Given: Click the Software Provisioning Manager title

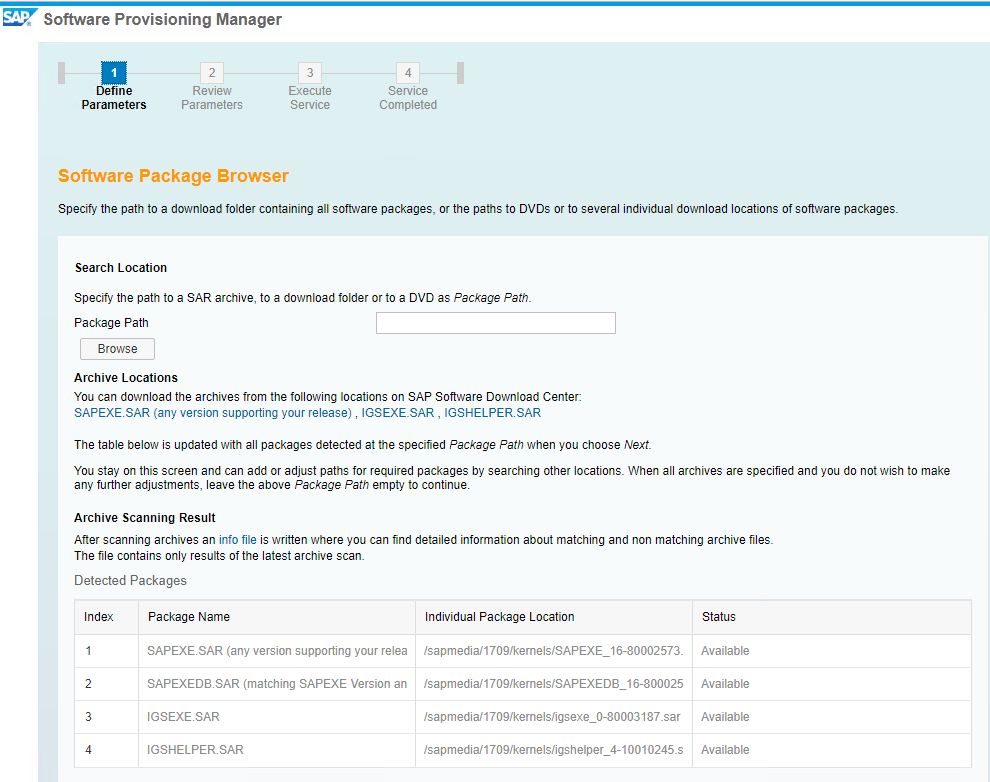Looking at the screenshot, I should coord(162,19).
